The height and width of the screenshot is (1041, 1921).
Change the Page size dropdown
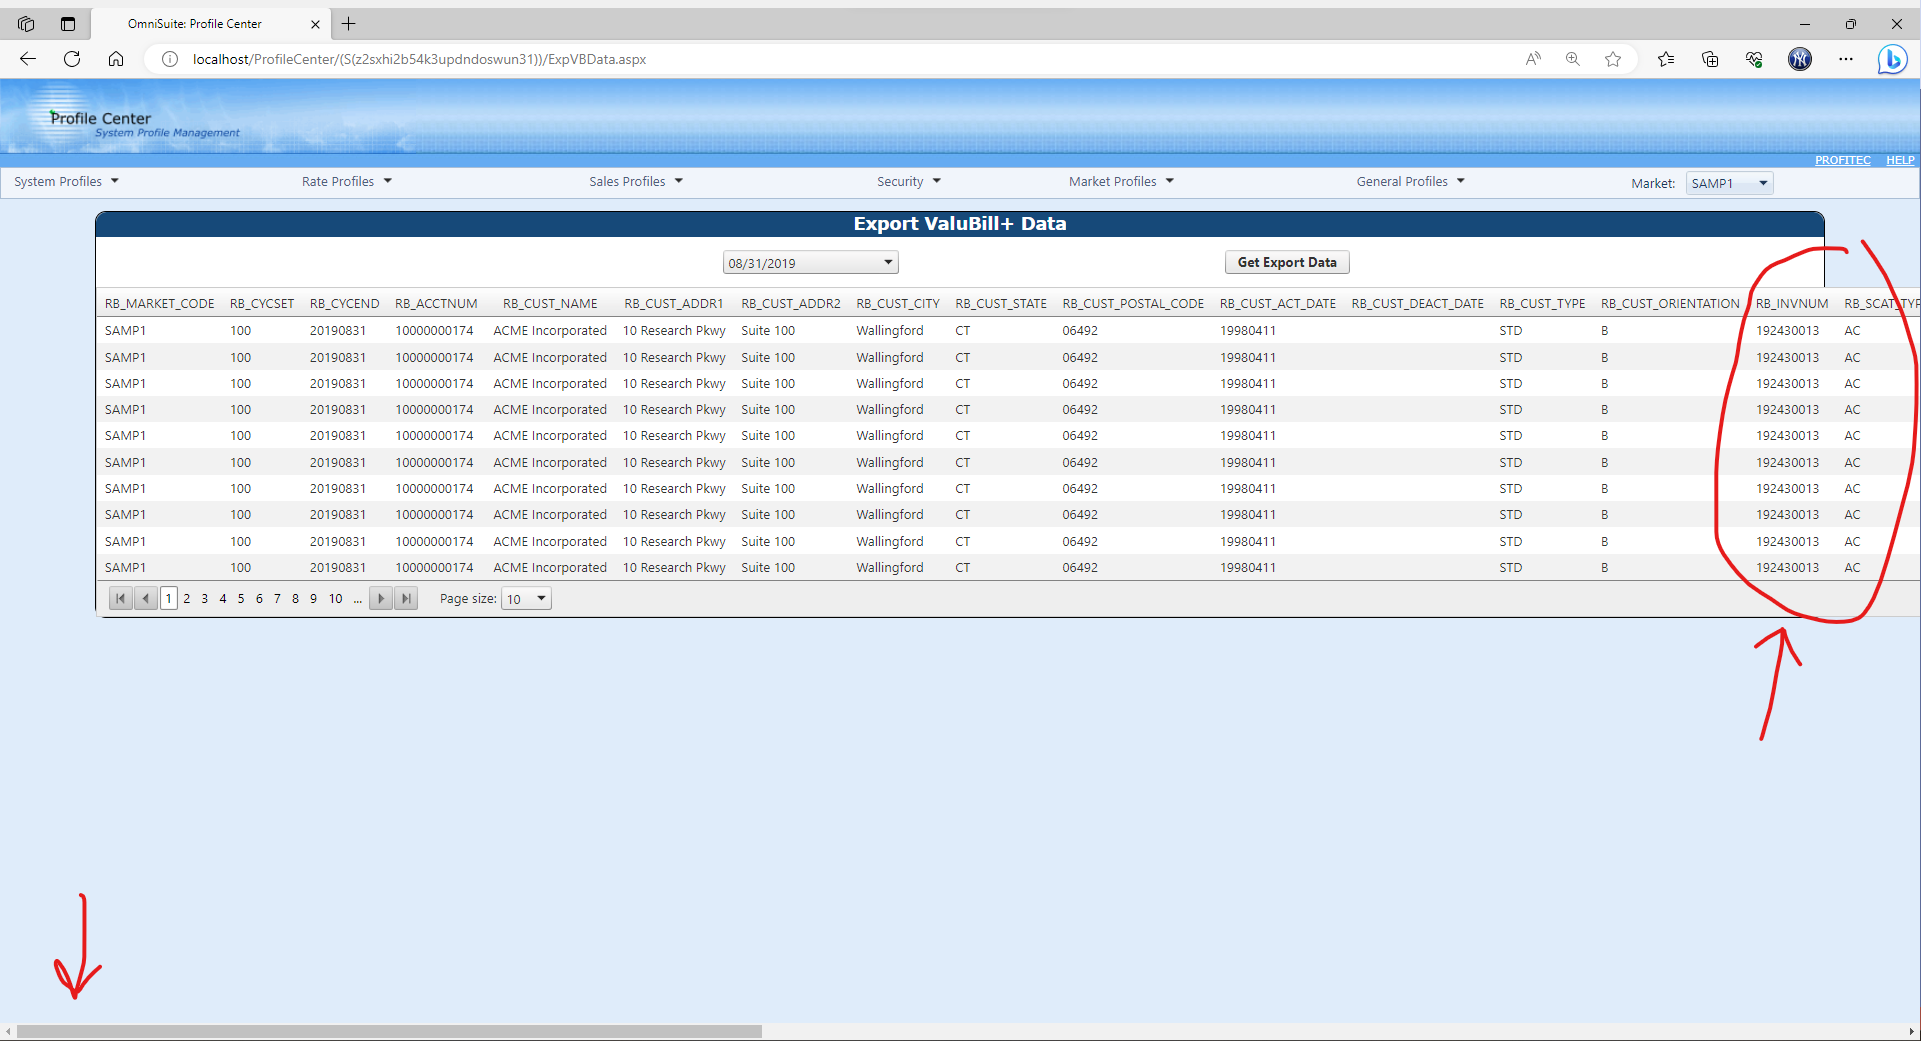point(541,599)
